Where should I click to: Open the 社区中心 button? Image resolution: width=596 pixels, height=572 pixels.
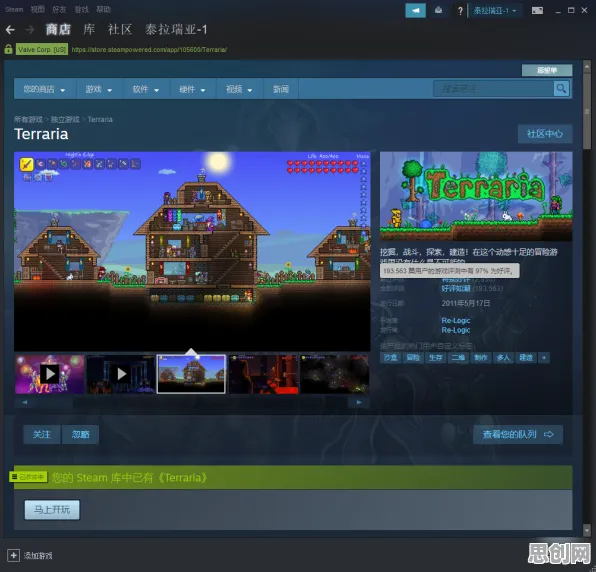pos(545,134)
